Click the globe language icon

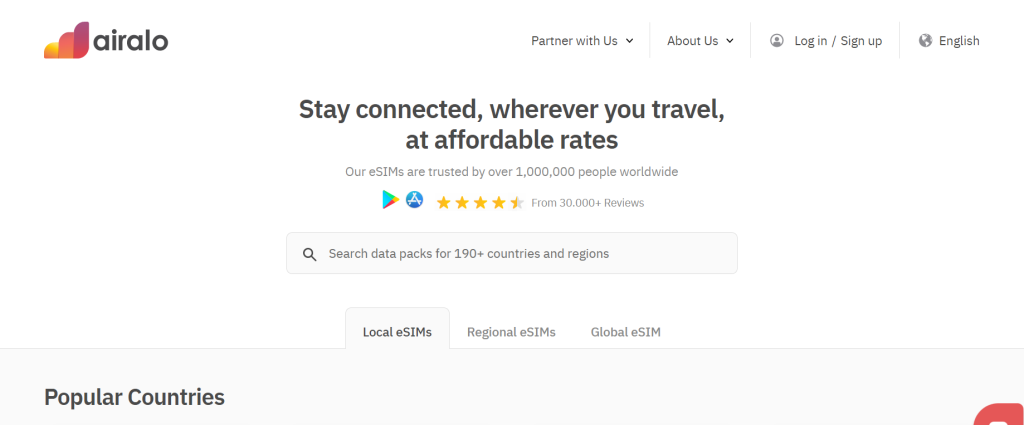pos(925,41)
